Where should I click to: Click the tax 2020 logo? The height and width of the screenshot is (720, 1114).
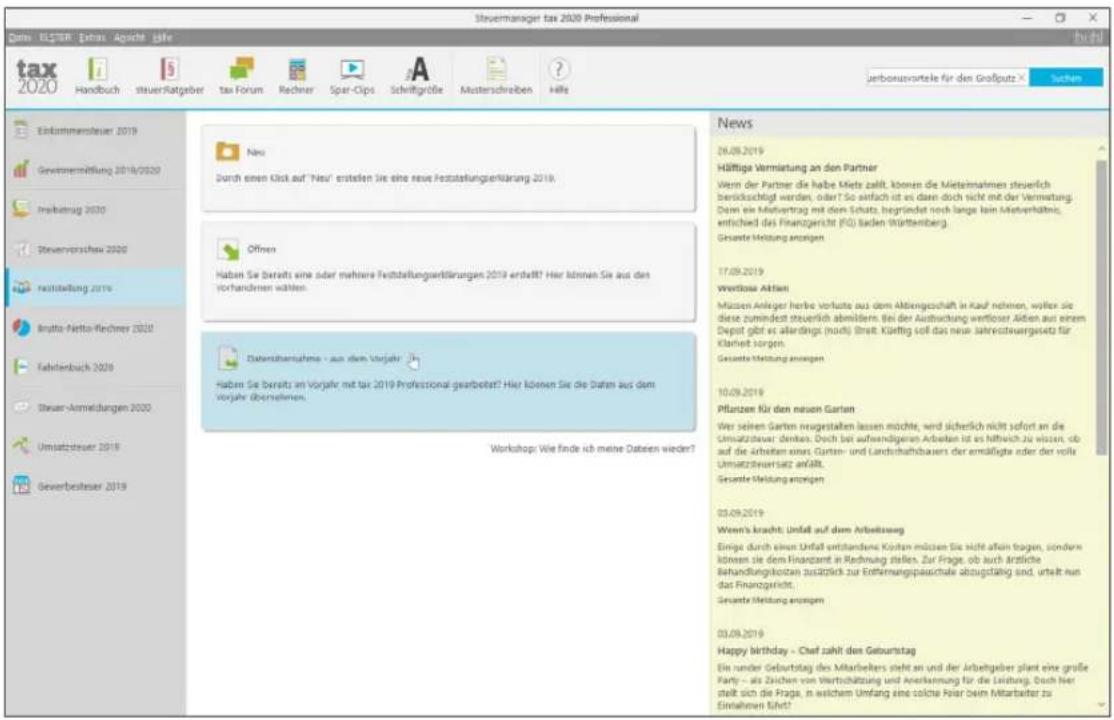37,77
